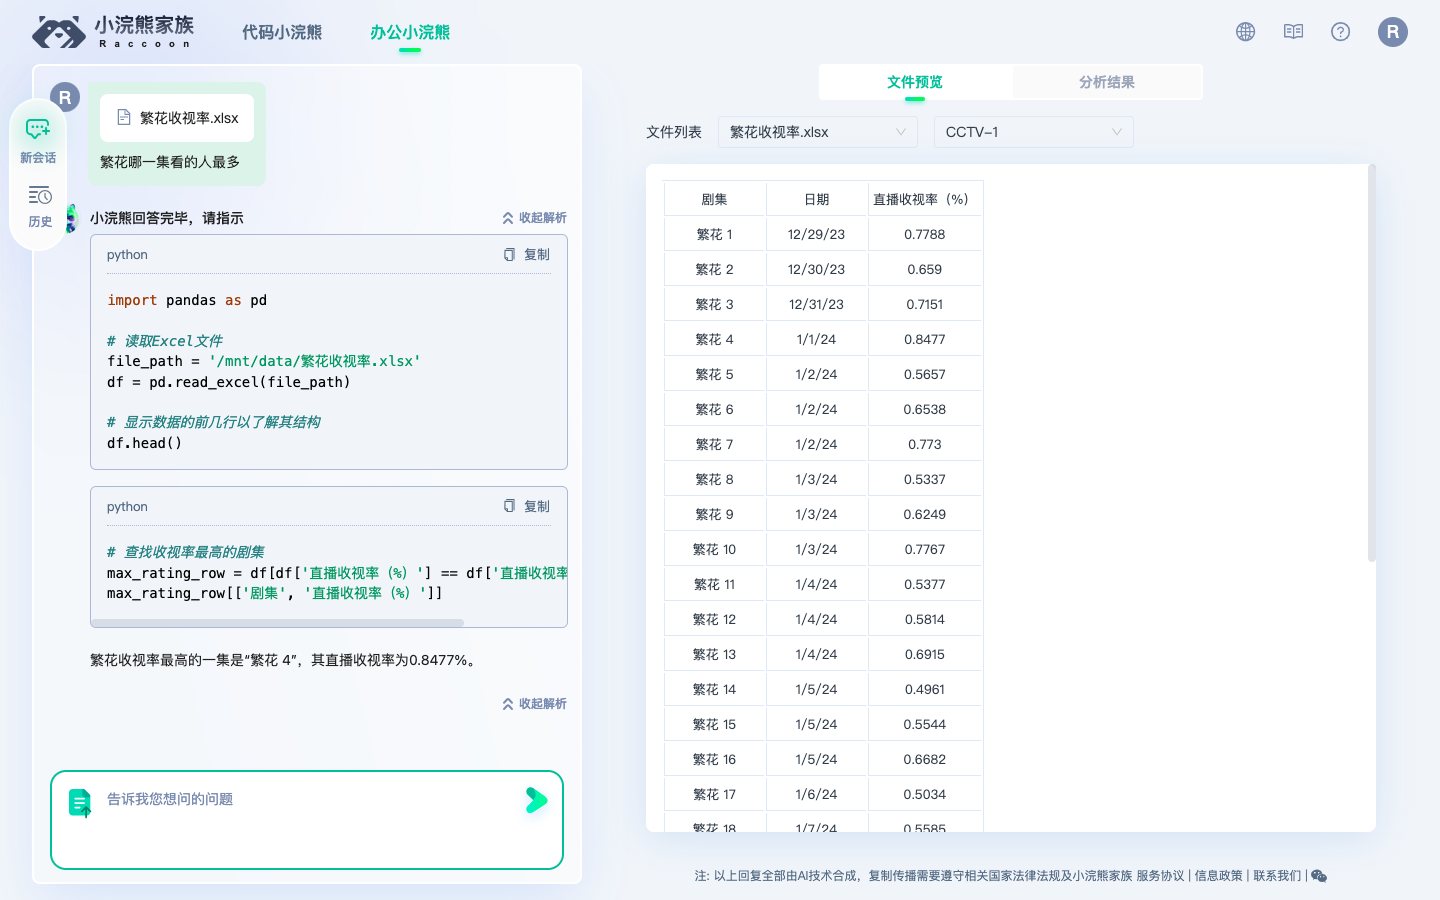Open the CCTV-1 sheet dropdown
1440x900 pixels.
1034,131
